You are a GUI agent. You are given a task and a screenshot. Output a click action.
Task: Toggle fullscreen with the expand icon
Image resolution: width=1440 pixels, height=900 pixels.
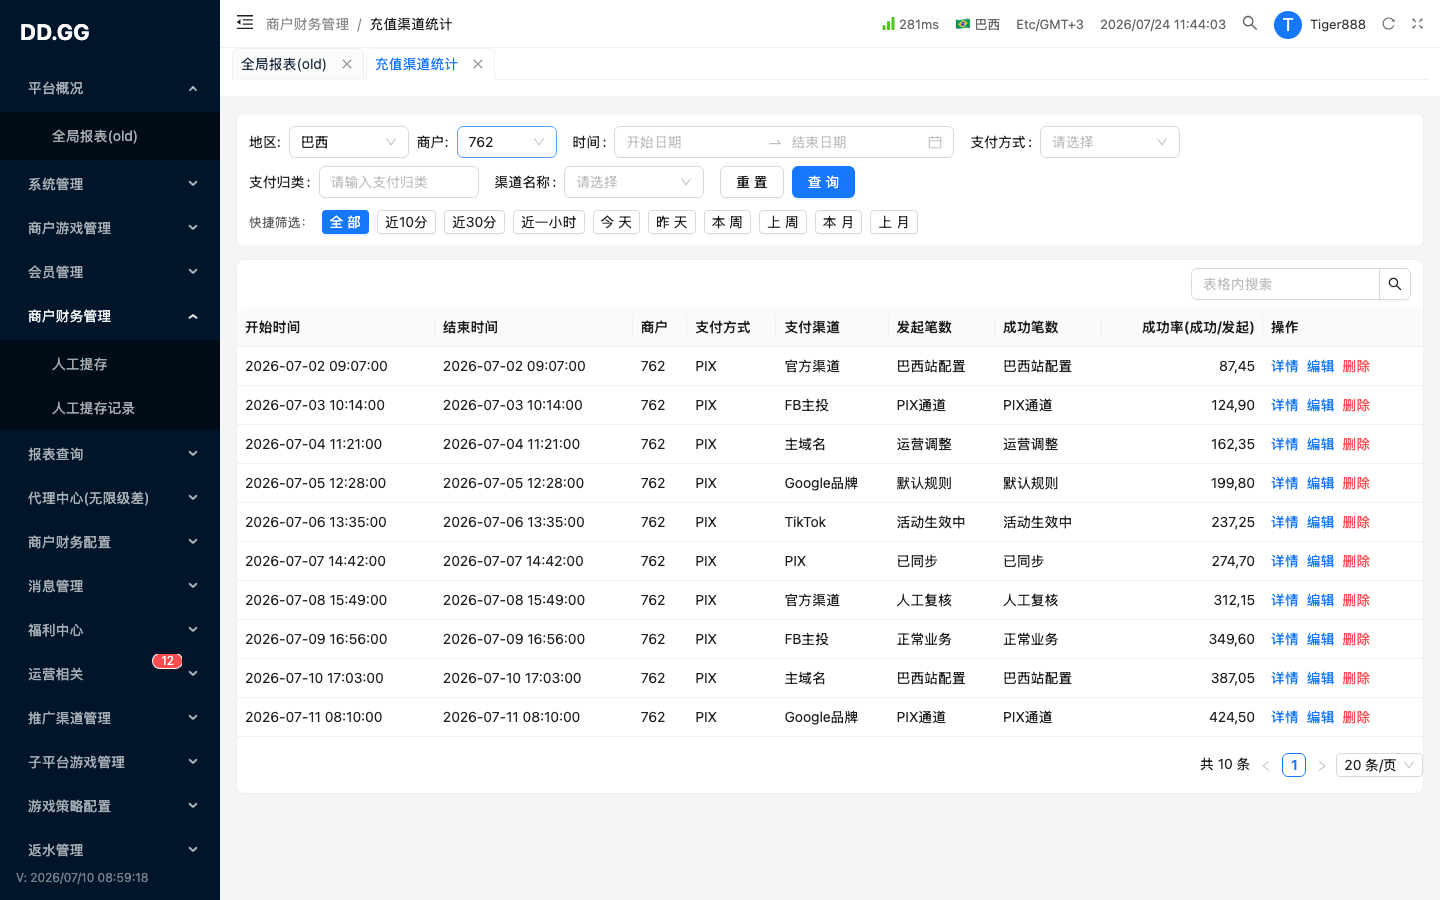pos(1417,24)
